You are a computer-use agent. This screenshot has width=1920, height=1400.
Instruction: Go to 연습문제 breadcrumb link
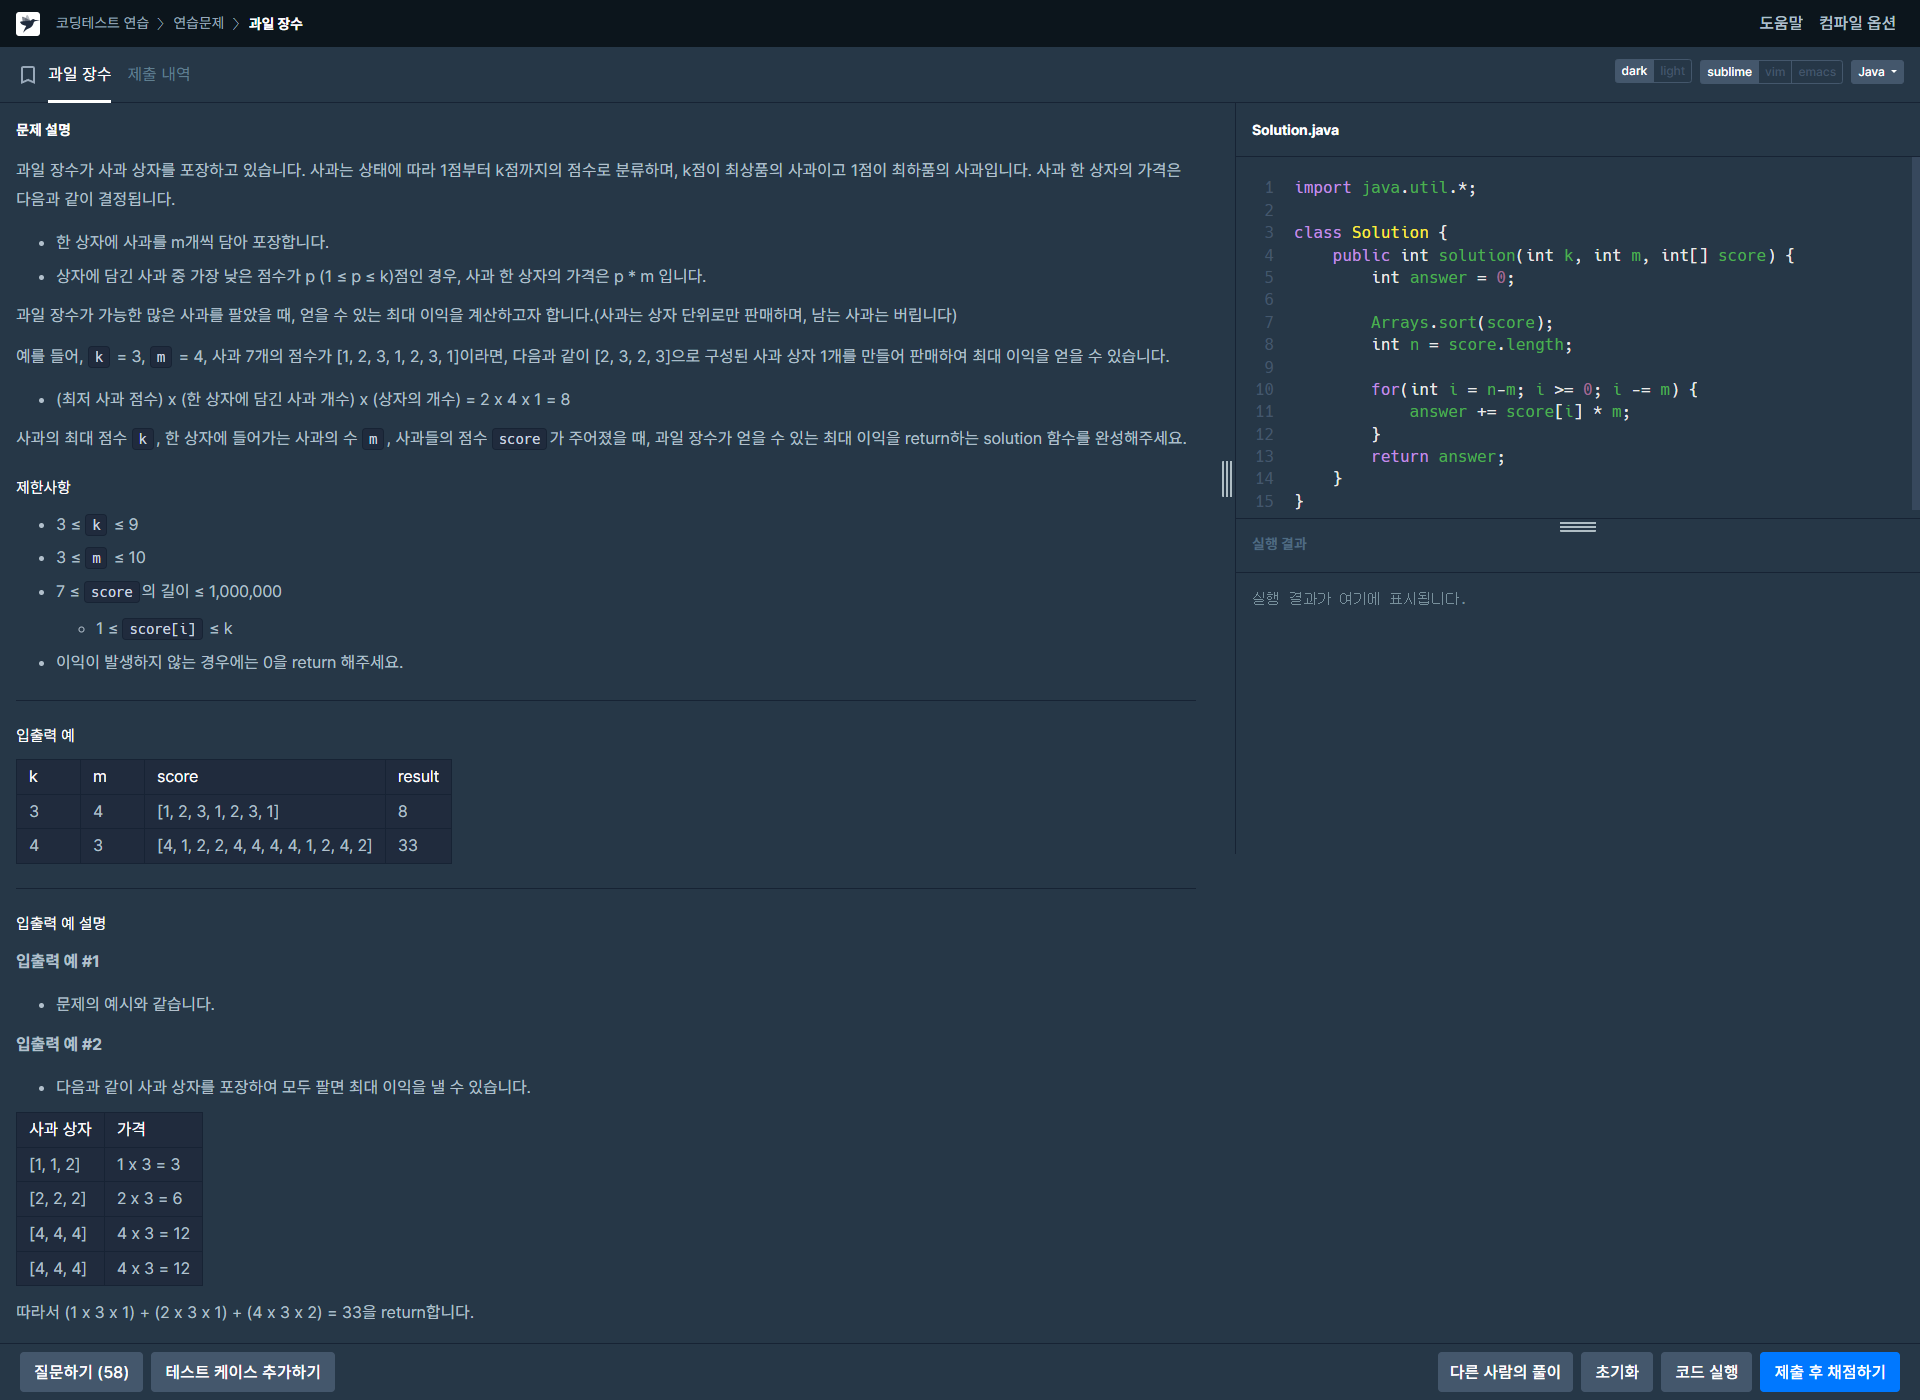(198, 23)
